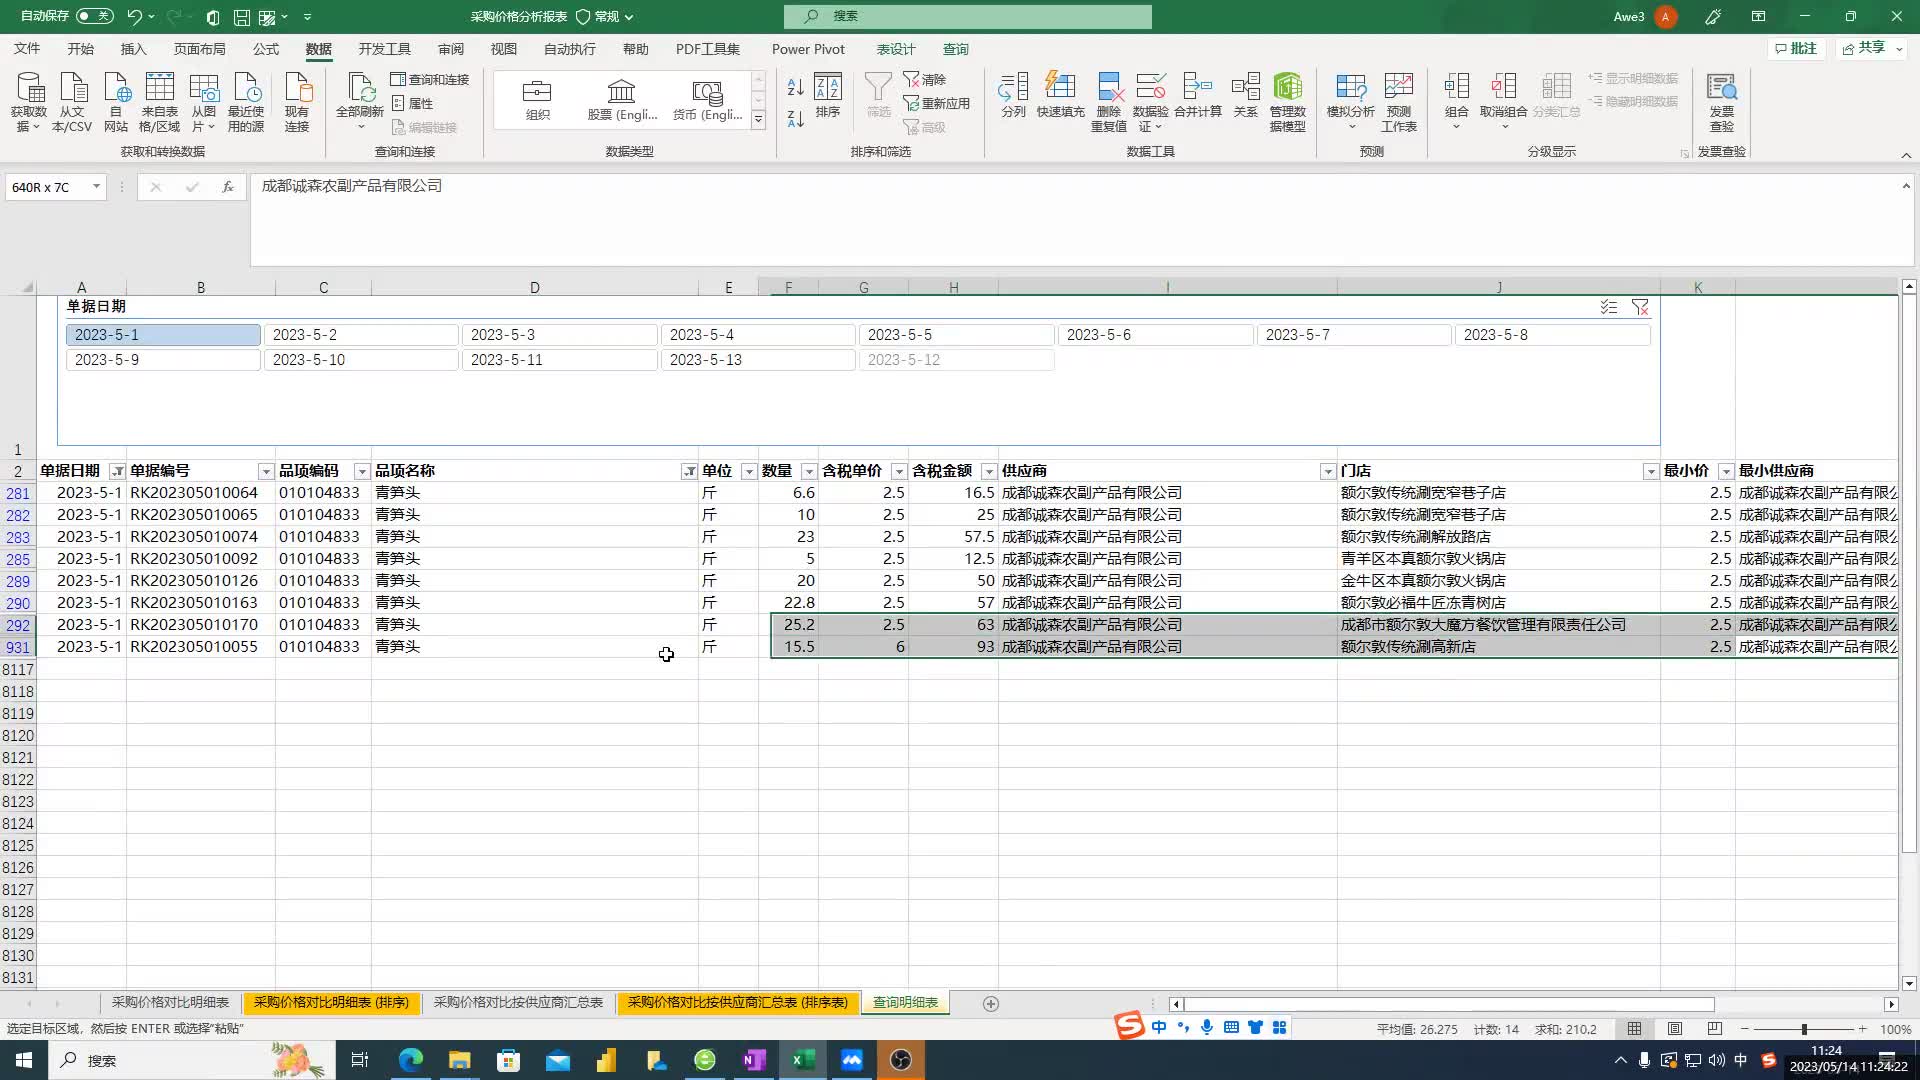Click the 快速填充 (Flash Fill) icon
Image resolution: width=1920 pixels, height=1080 pixels.
point(1060,96)
